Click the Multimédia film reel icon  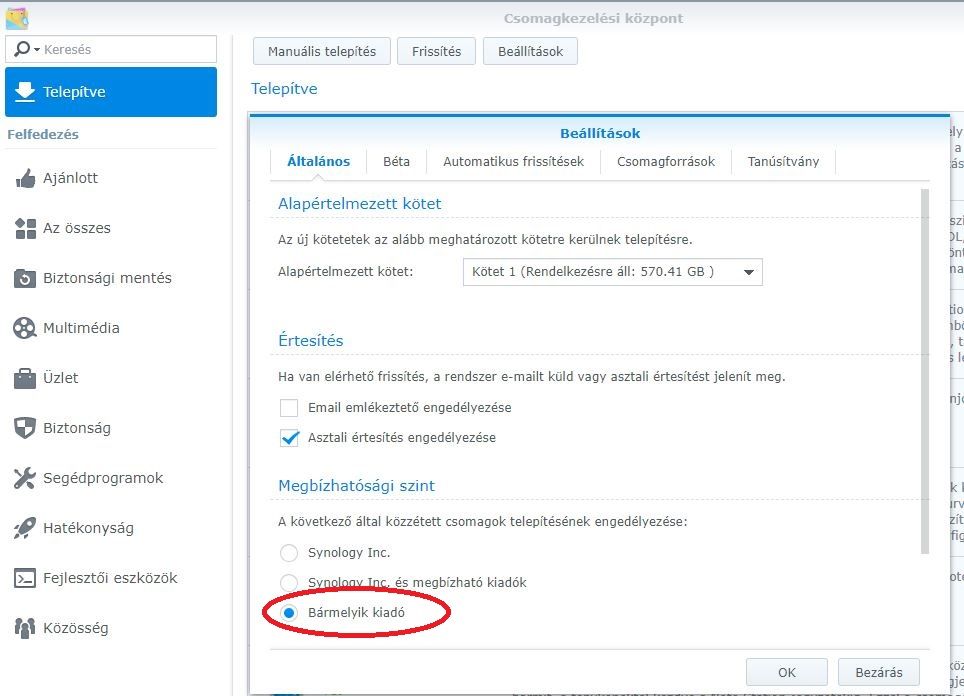25,328
